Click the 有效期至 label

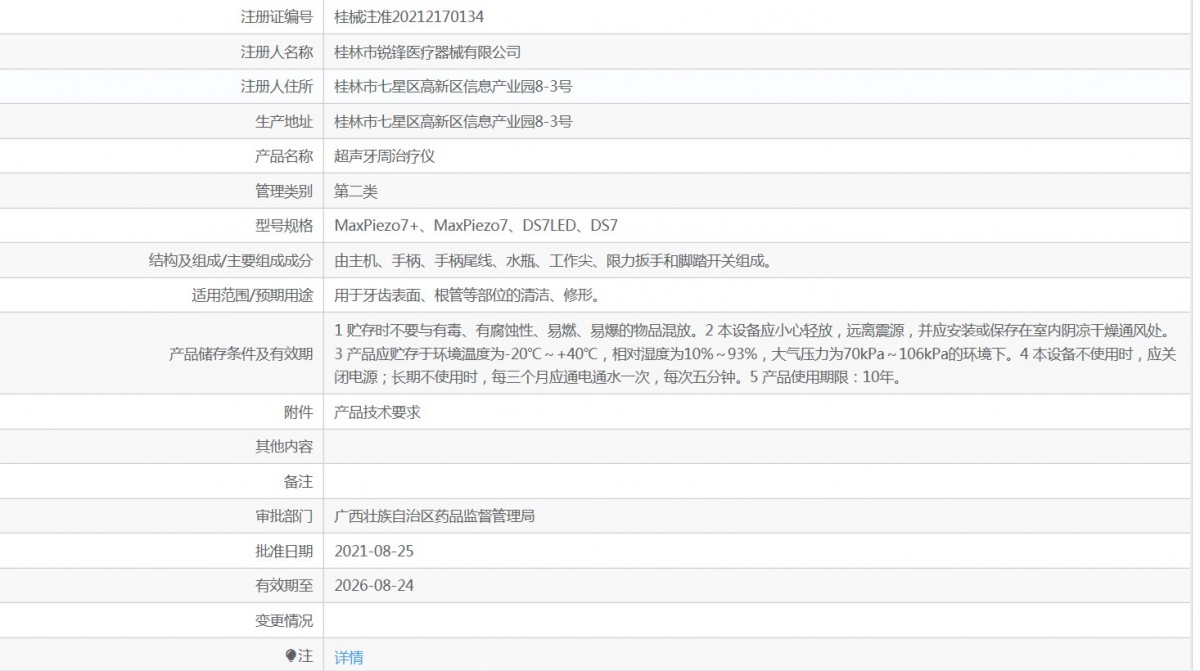(x=284, y=586)
